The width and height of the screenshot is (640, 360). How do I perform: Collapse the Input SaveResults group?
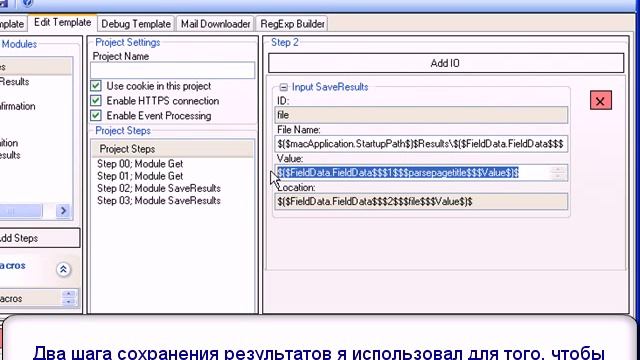tap(283, 87)
